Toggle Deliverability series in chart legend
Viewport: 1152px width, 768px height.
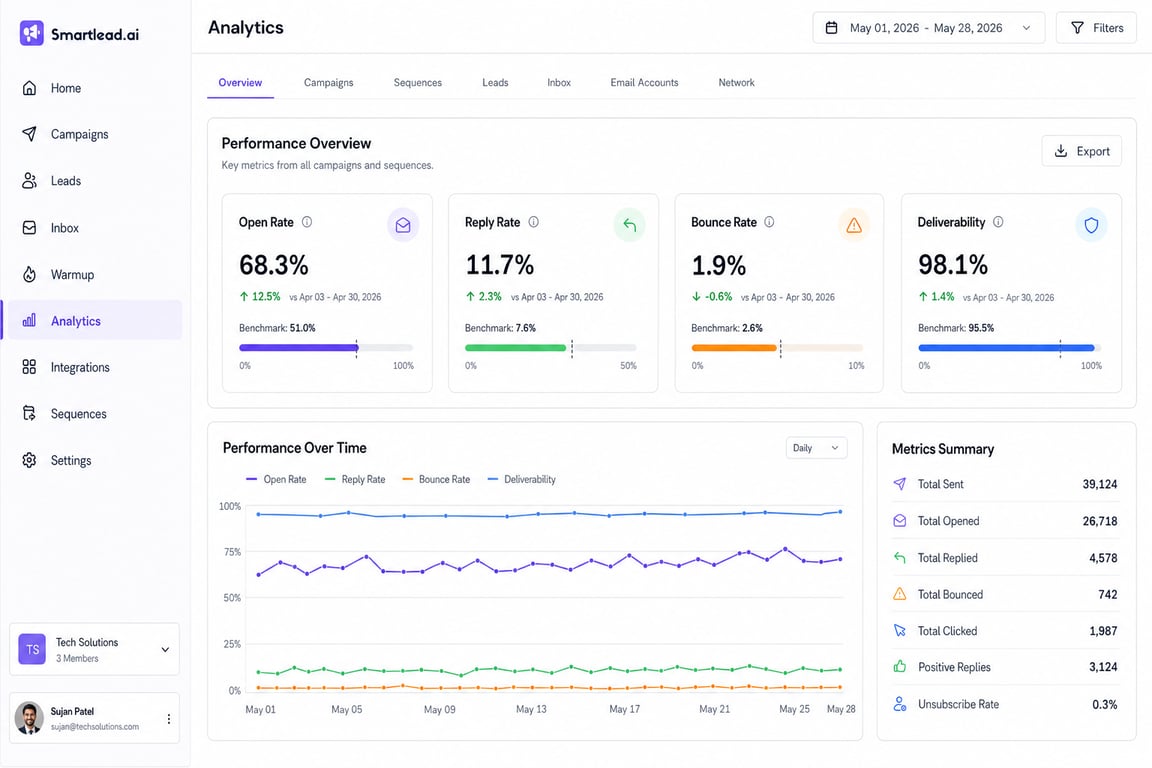click(x=522, y=479)
